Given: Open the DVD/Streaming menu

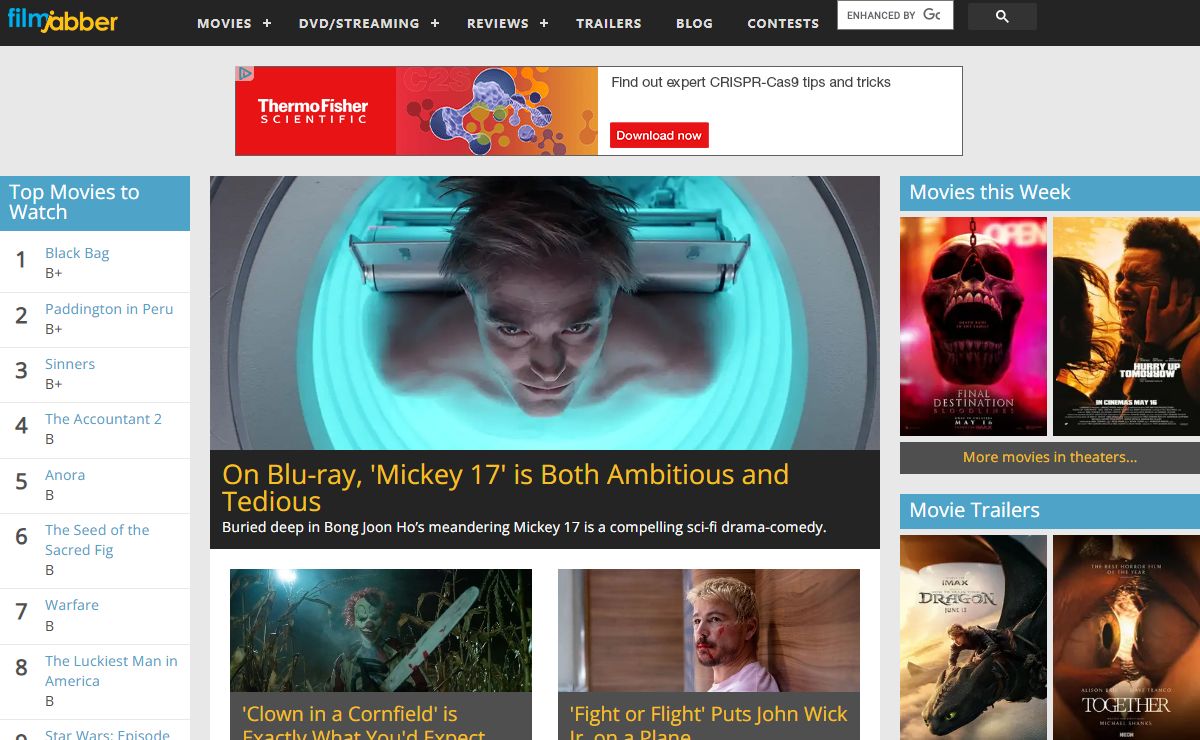Looking at the screenshot, I should tap(359, 23).
